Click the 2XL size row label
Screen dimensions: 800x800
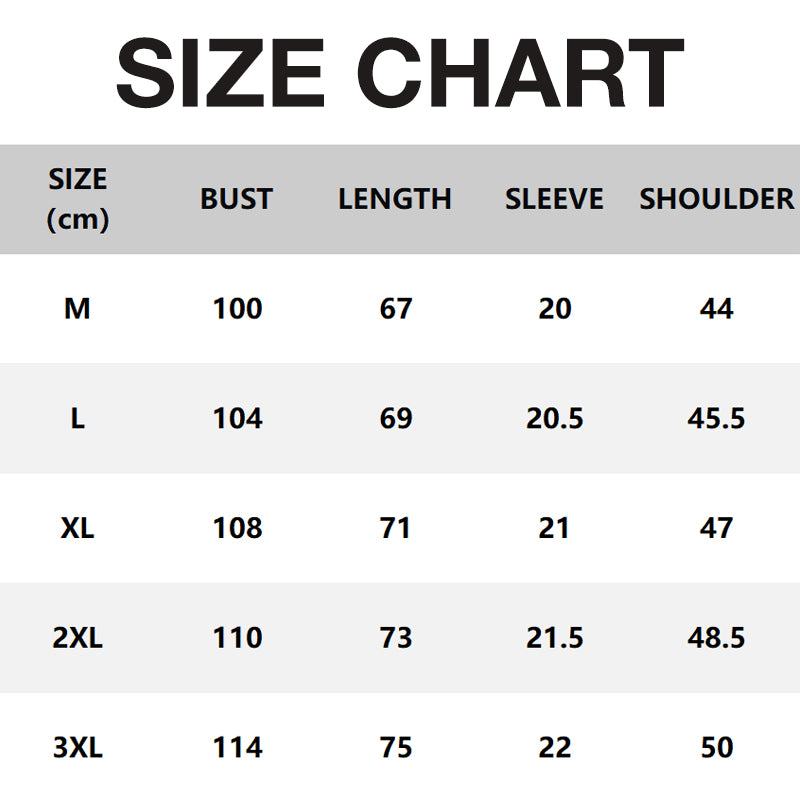77,637
